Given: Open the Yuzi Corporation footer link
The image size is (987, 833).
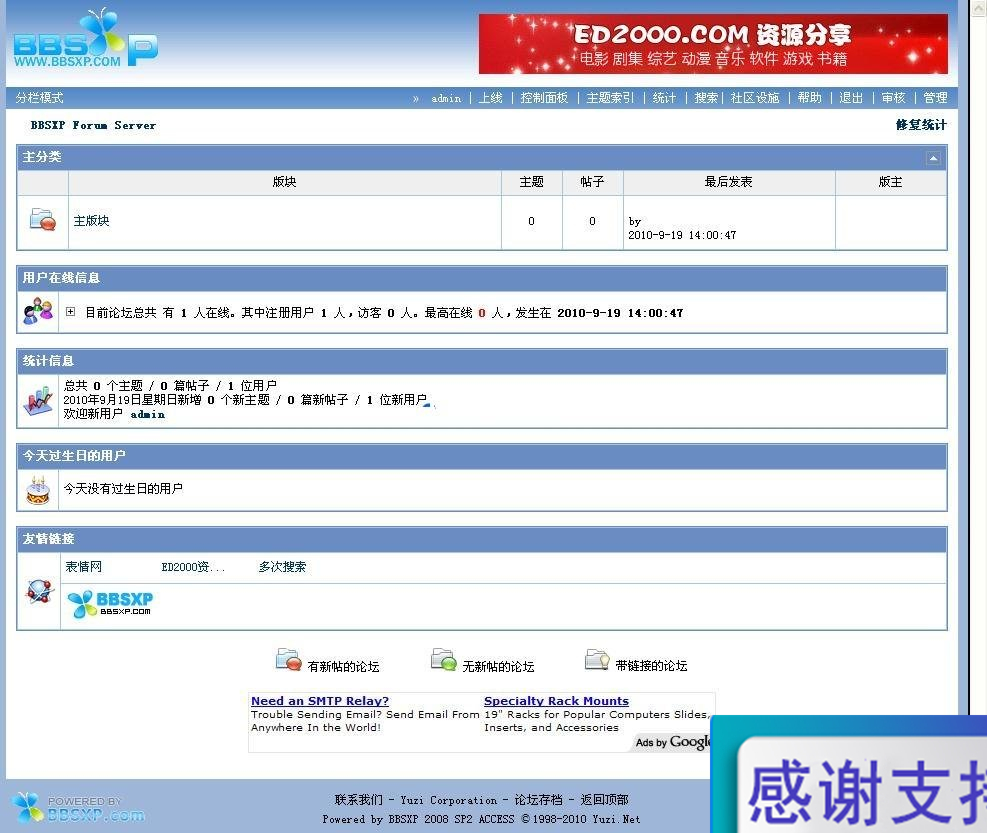Looking at the screenshot, I should click(x=449, y=800).
